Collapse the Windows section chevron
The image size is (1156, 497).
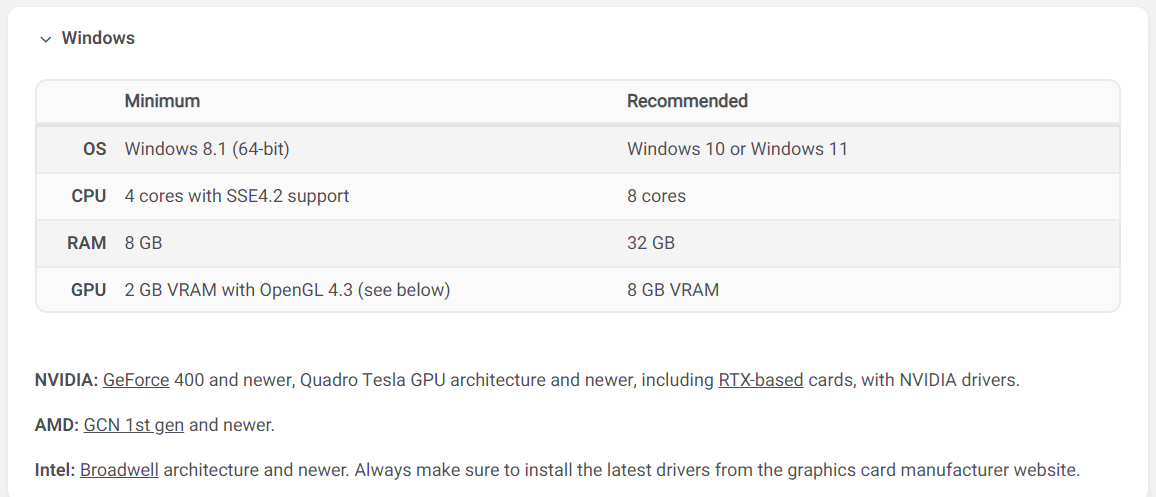coord(45,39)
